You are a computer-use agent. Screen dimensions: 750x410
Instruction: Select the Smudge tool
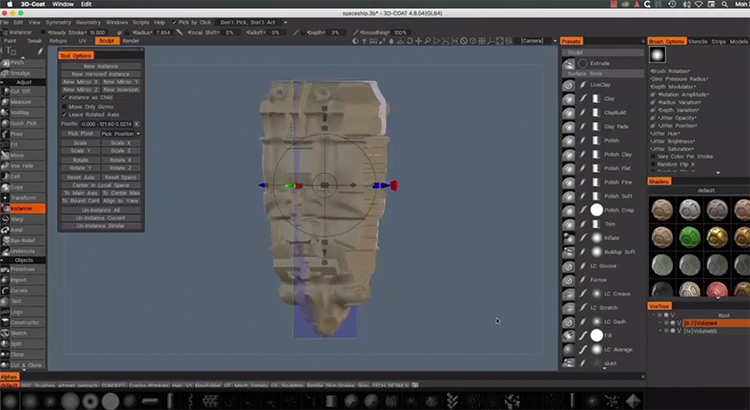22,73
